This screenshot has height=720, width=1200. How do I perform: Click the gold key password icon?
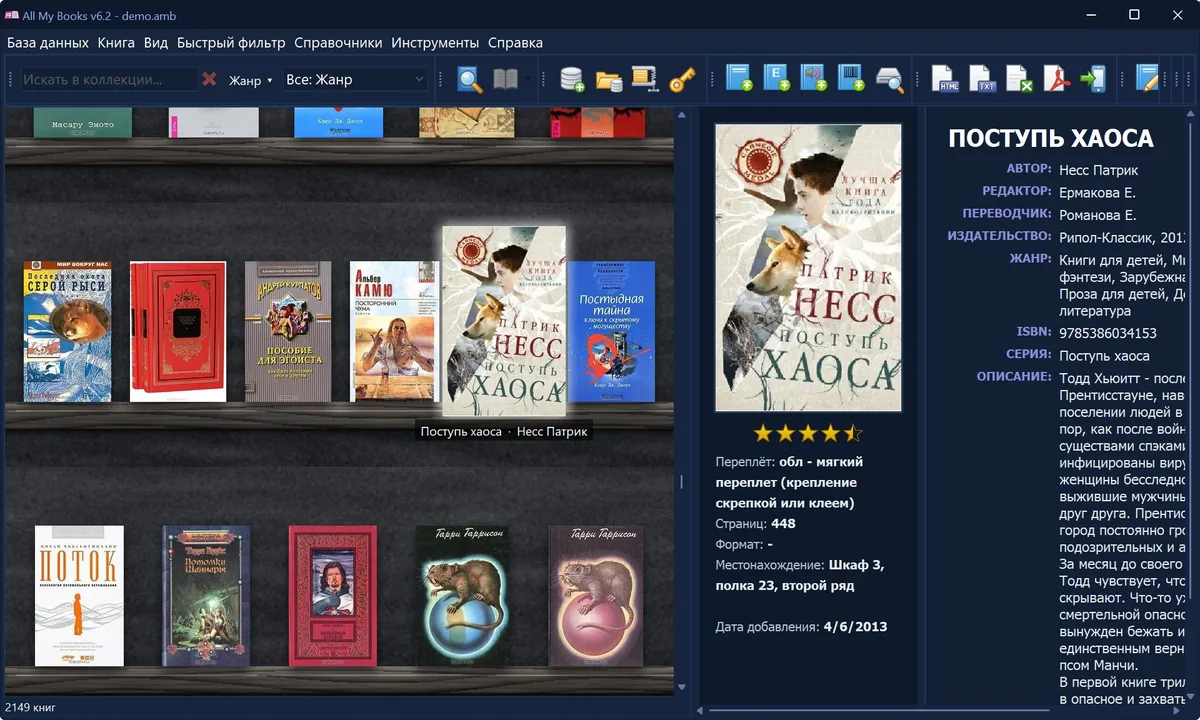(x=682, y=79)
